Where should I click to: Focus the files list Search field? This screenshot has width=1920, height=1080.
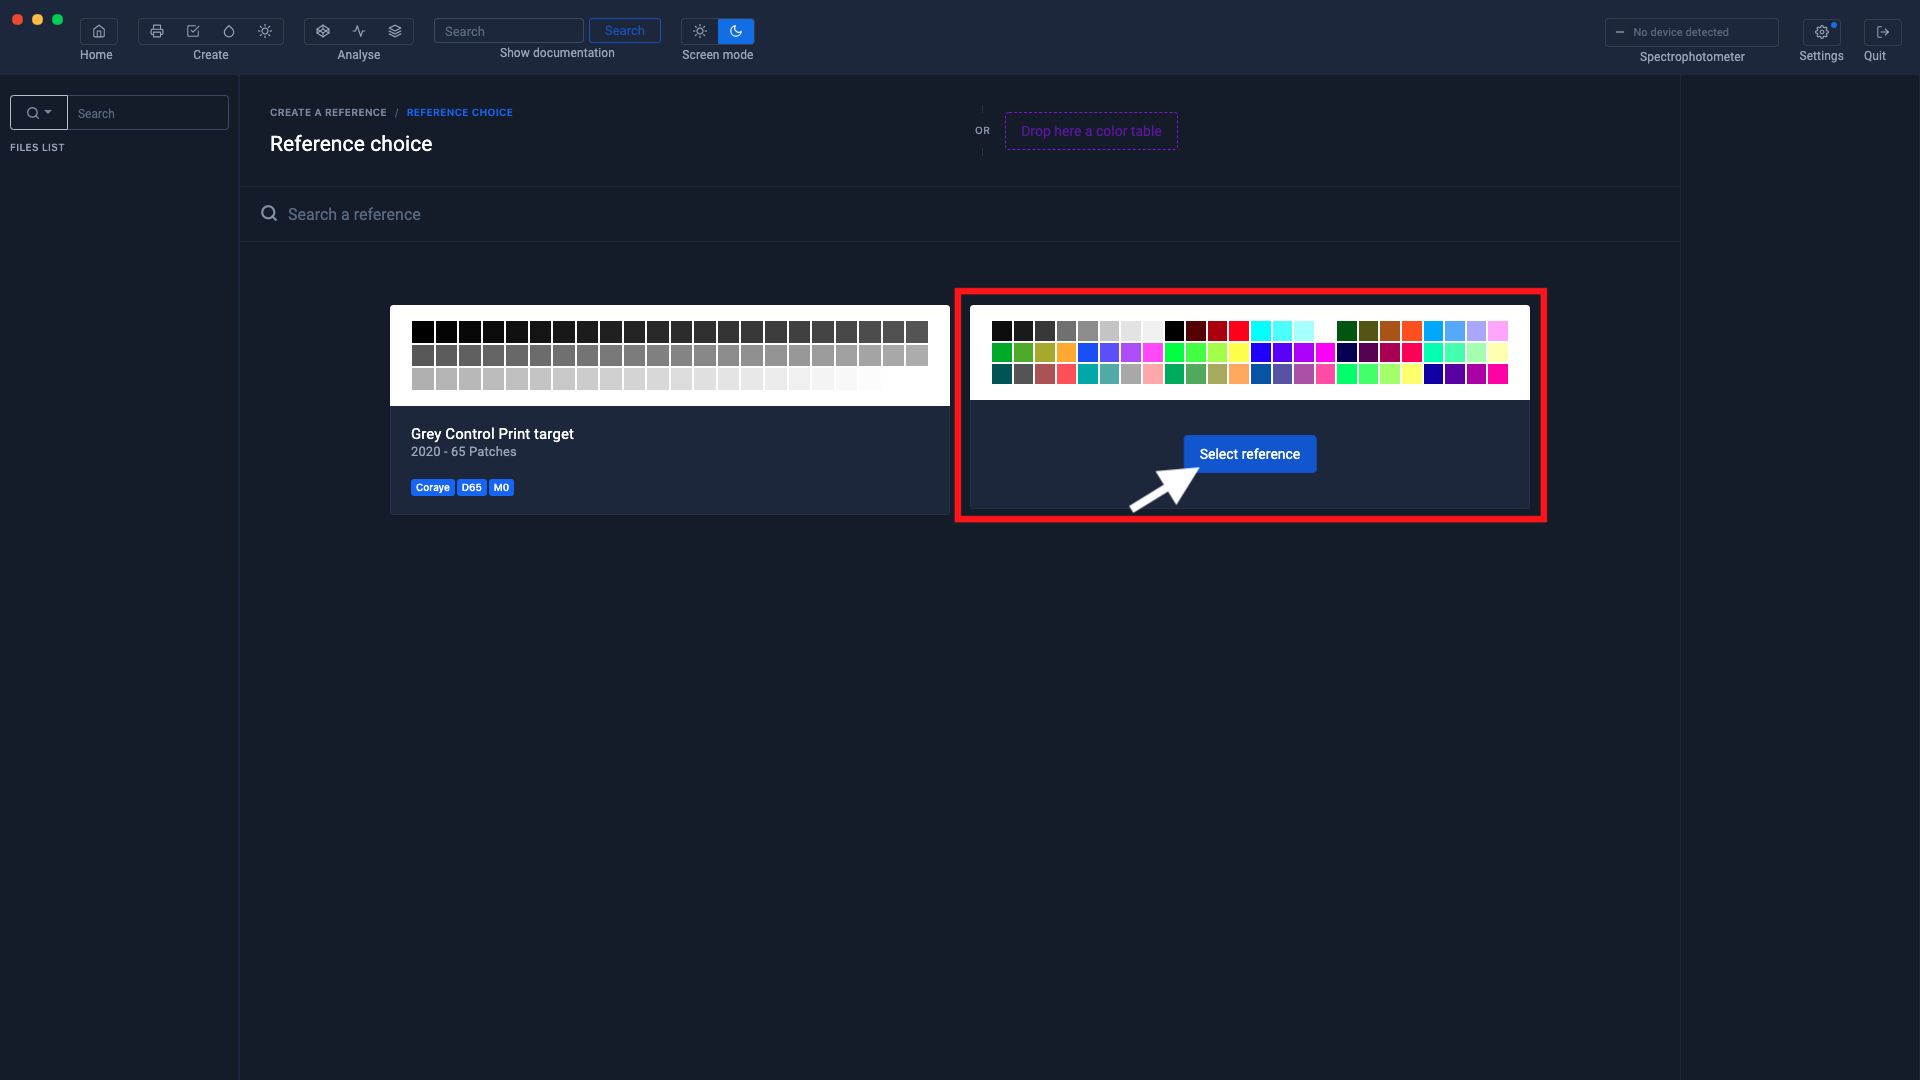pyautogui.click(x=148, y=113)
